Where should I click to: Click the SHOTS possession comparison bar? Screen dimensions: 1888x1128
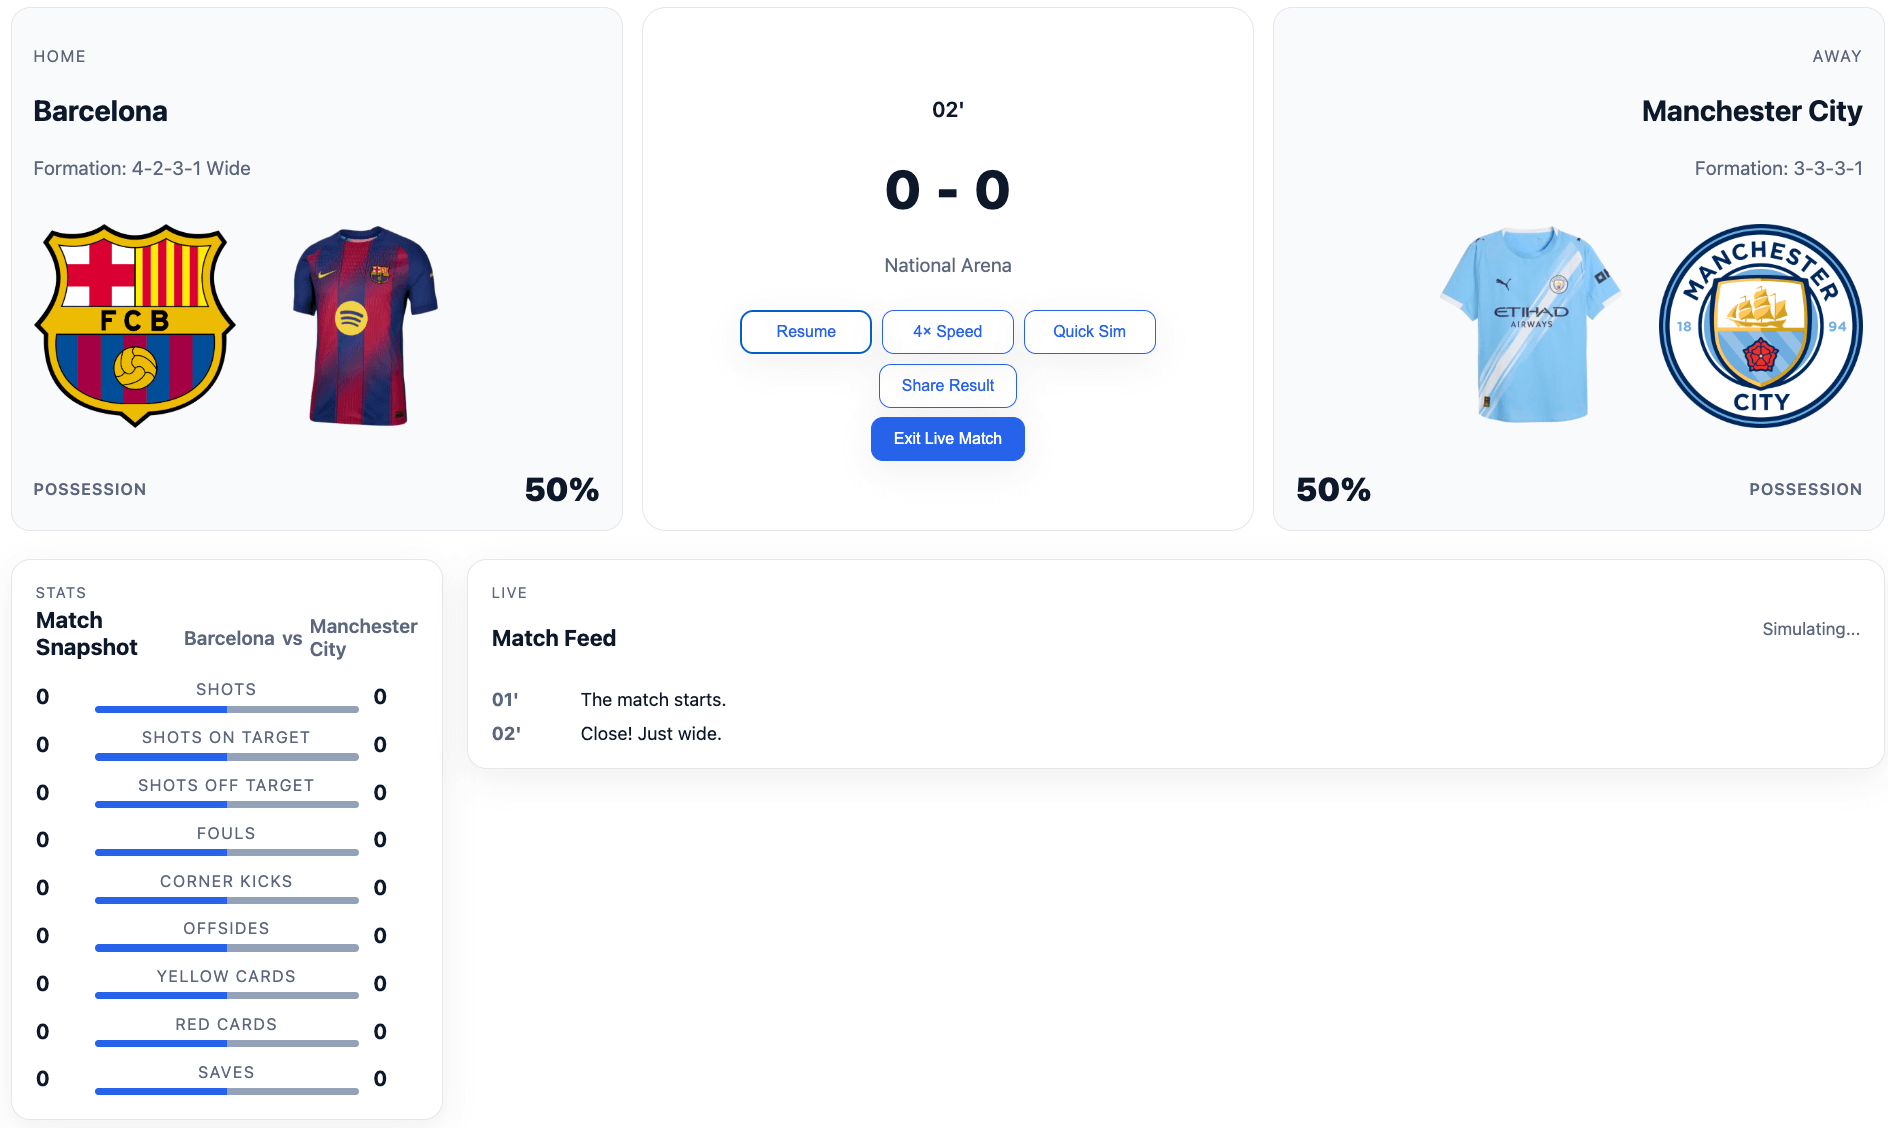226,709
